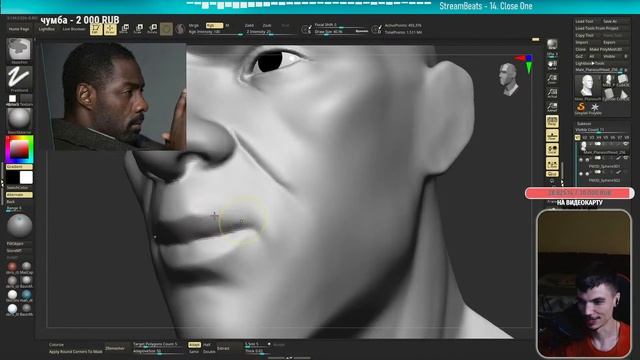Click the sculptris-style S sphere icon

(180, 29)
